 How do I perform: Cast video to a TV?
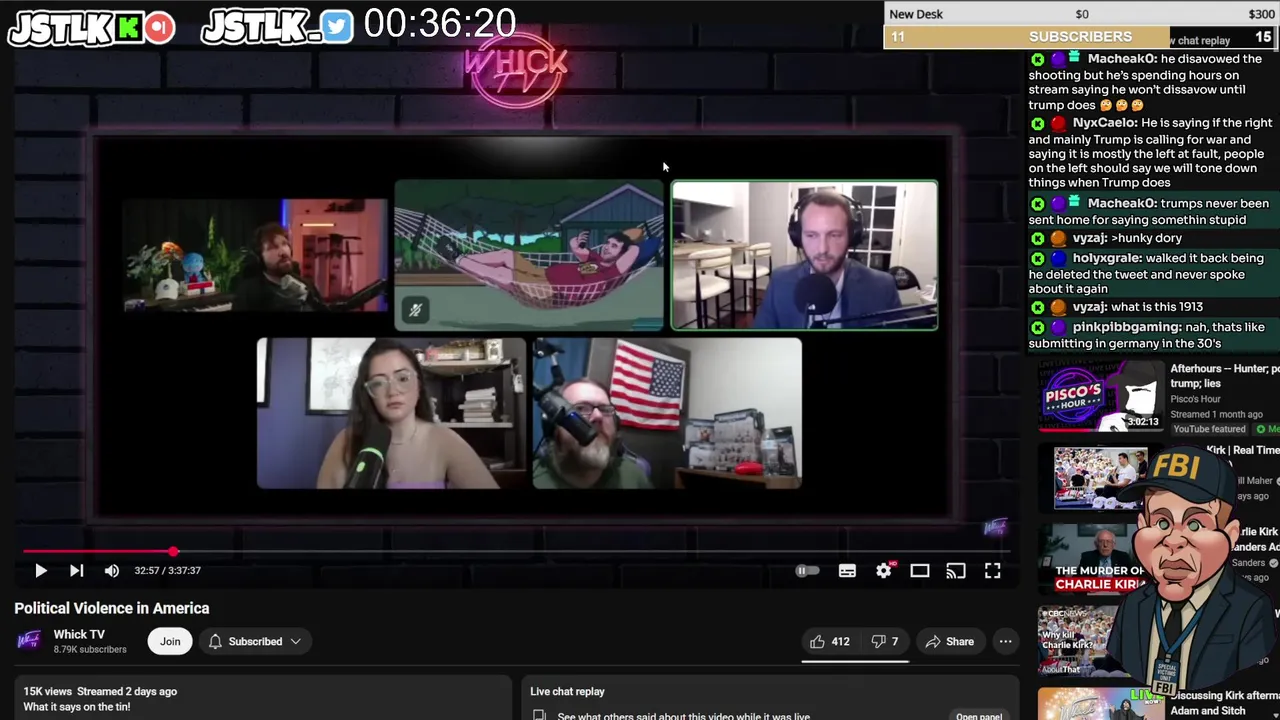(x=956, y=570)
